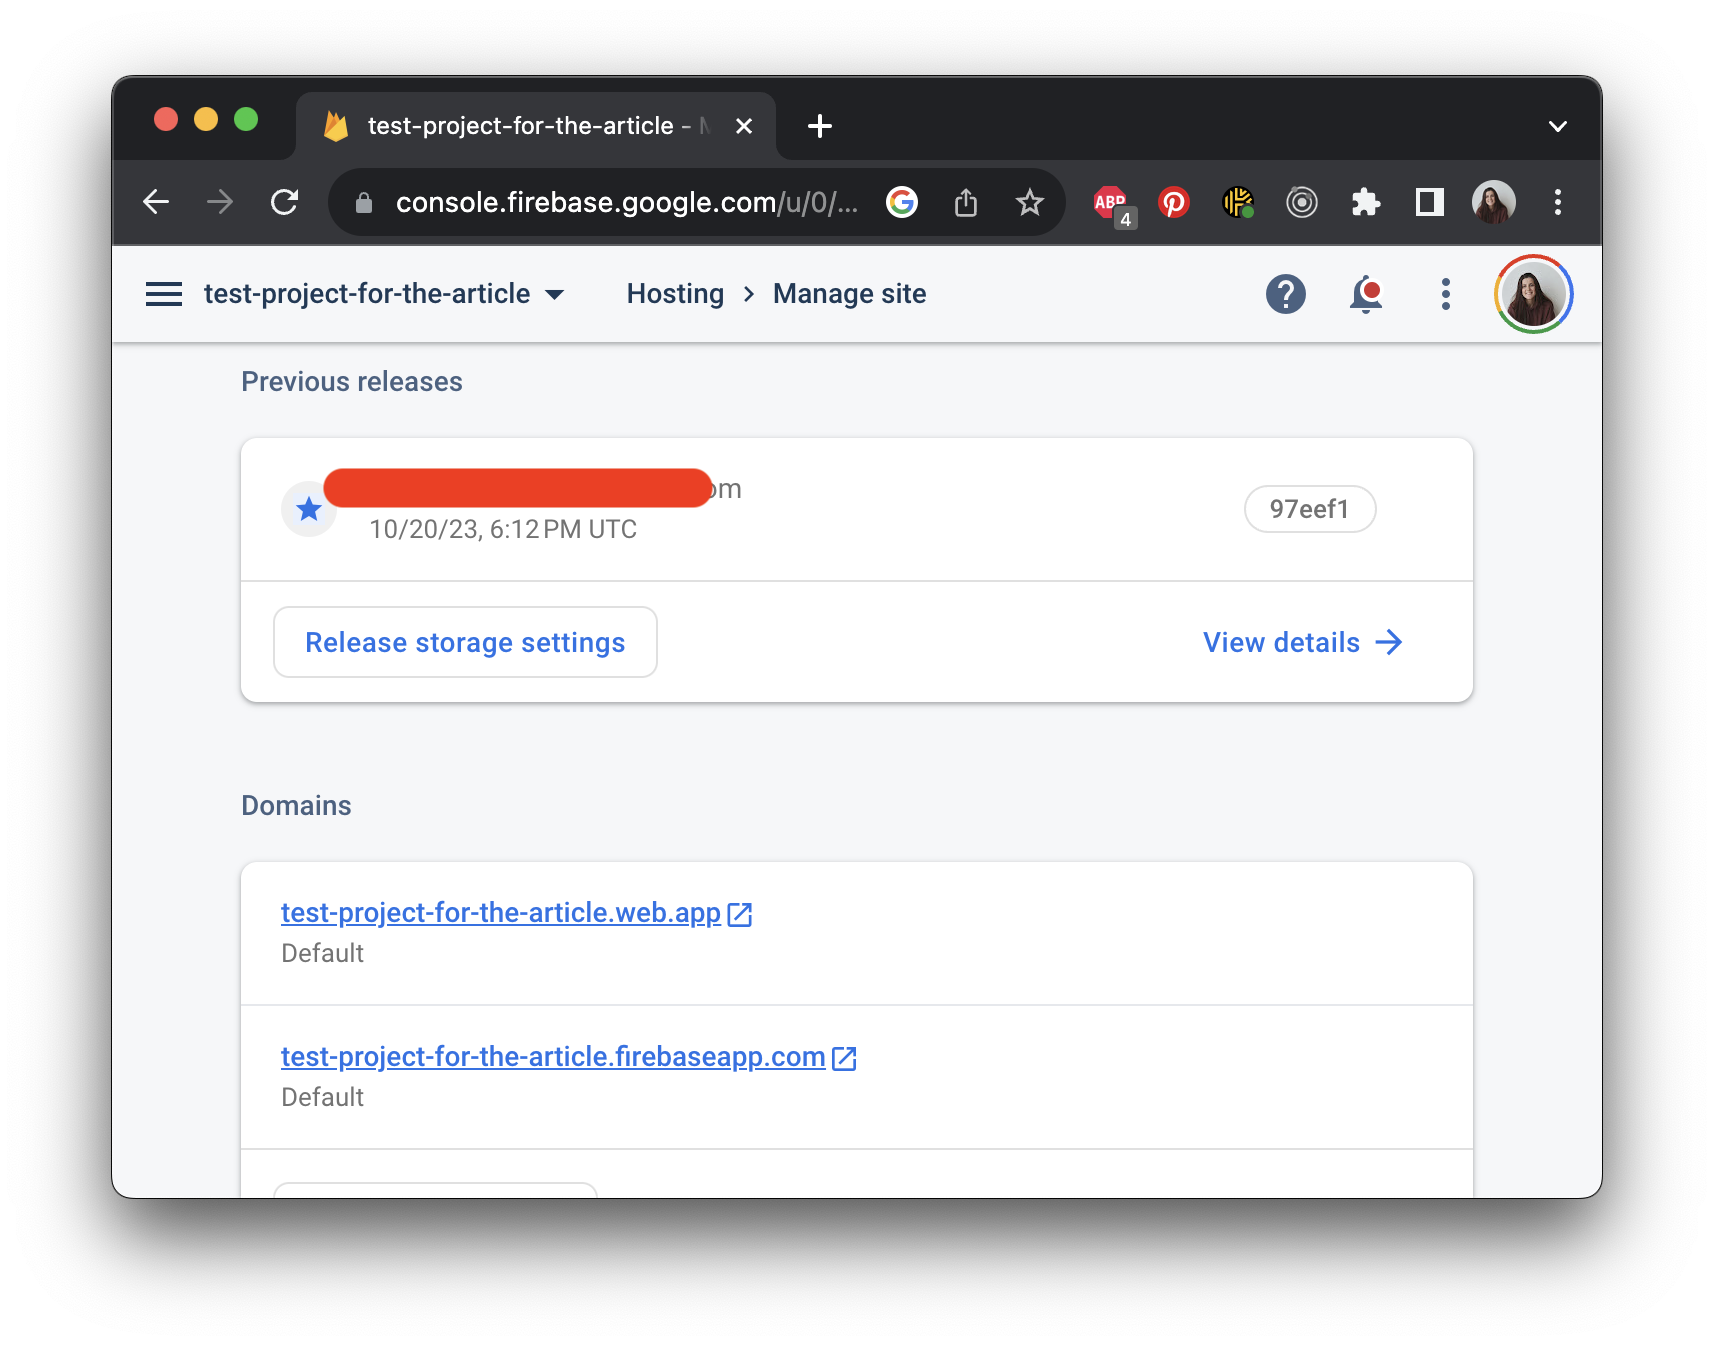Click the concentric circles extension icon
This screenshot has height=1346, width=1714.
click(x=1302, y=203)
